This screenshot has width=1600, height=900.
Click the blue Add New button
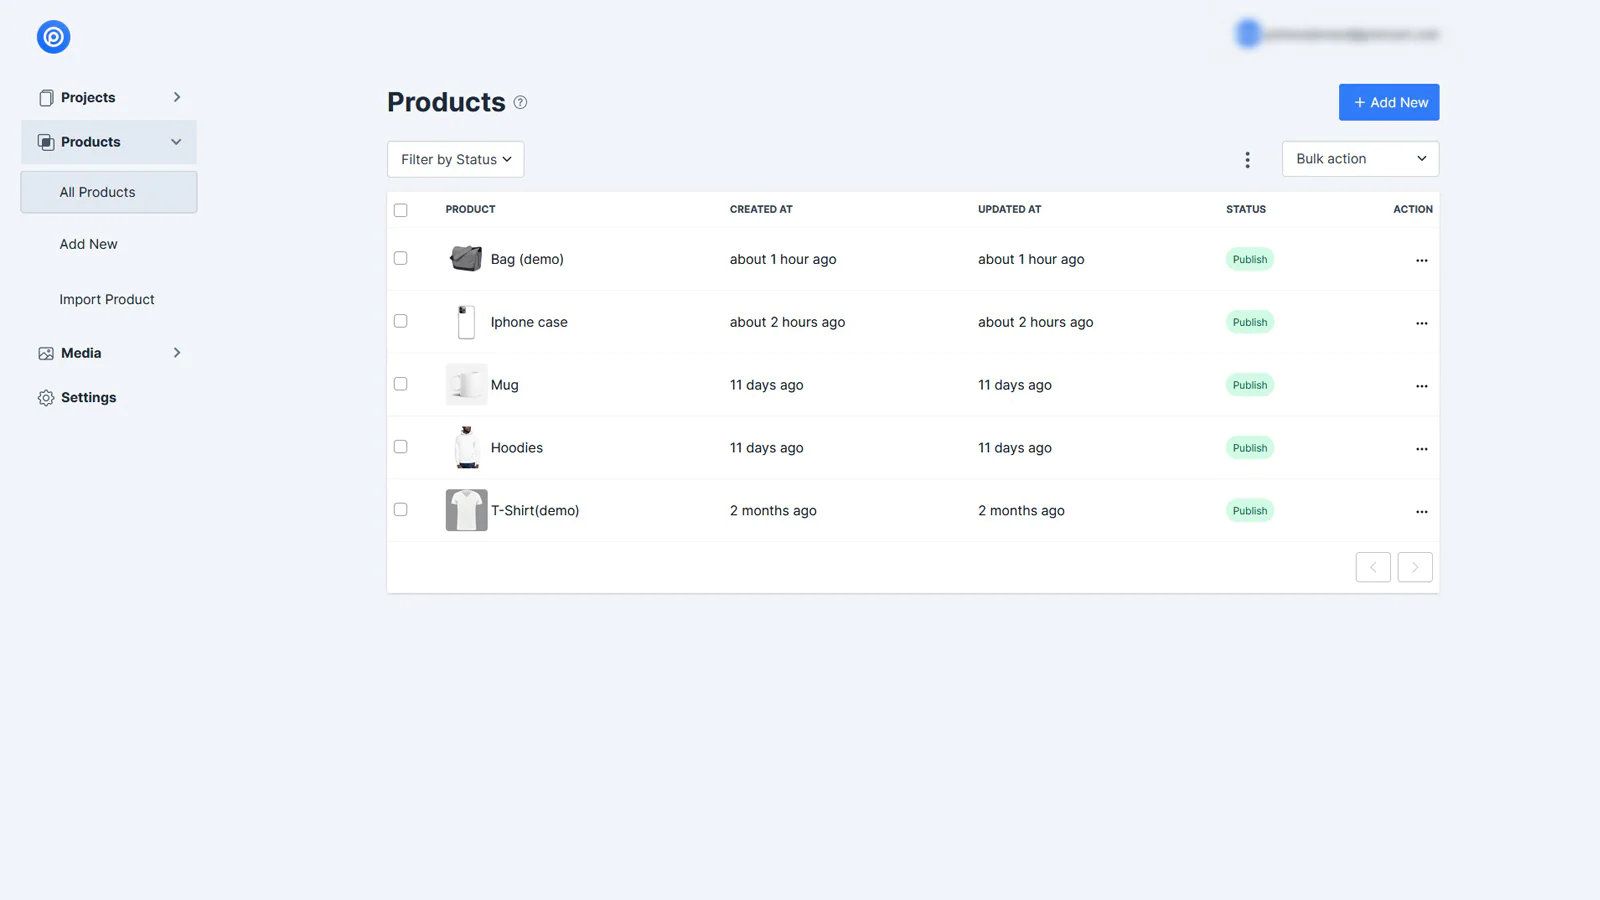1389,102
